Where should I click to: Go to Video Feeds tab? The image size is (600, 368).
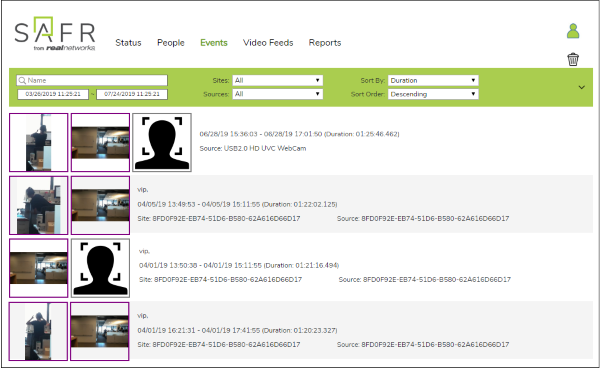tap(268, 43)
